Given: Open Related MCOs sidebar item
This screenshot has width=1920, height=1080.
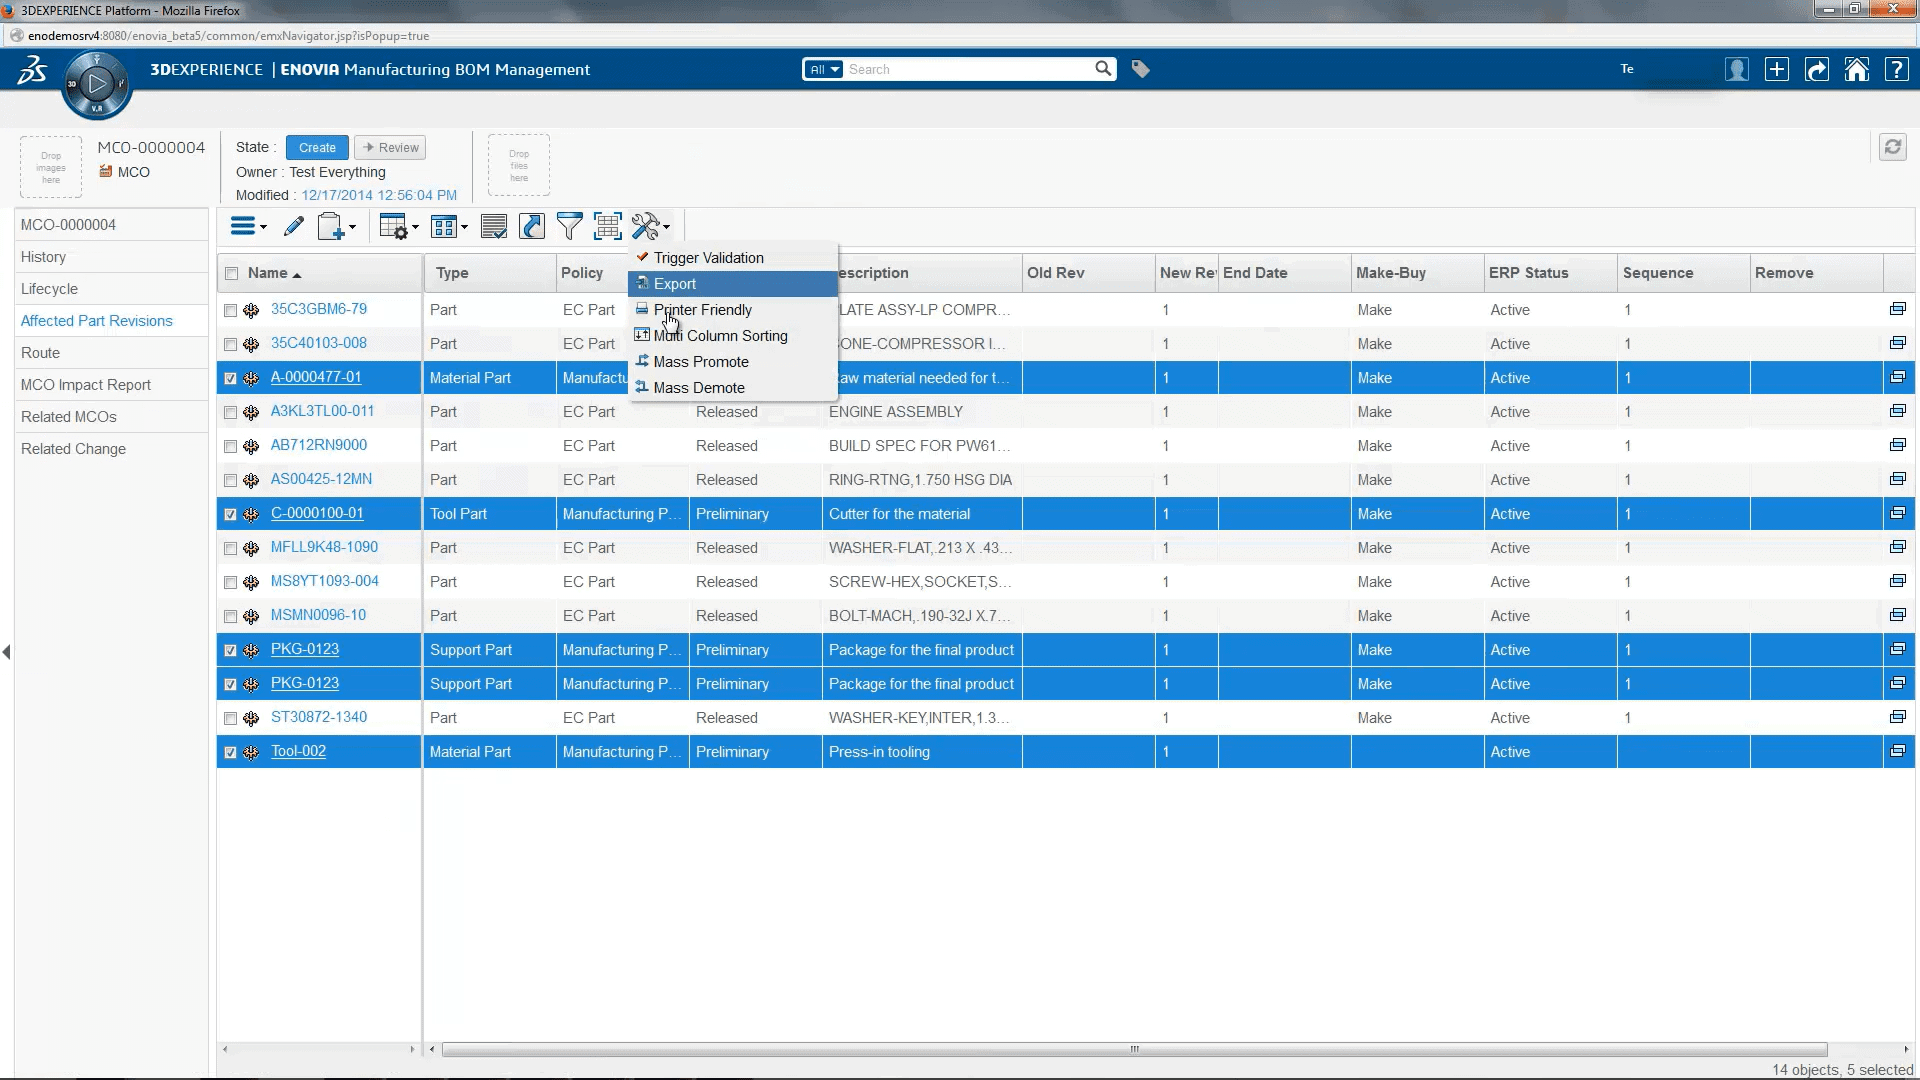Looking at the screenshot, I should click(111, 417).
